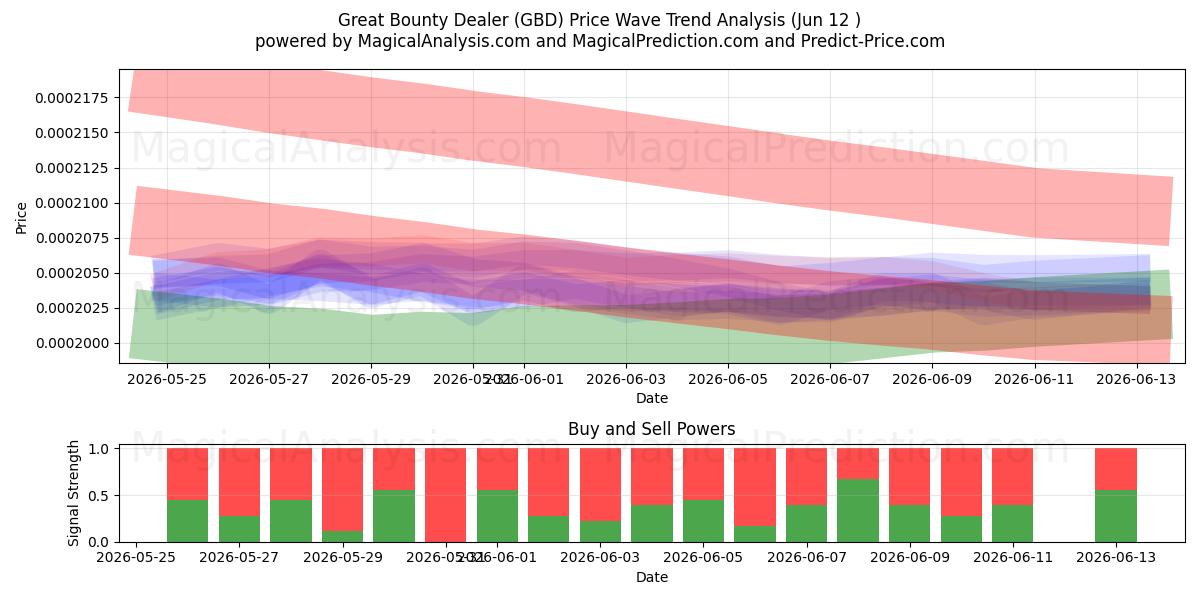1200x600 pixels.
Task: Click the green buy bar above 2026-06-07
Action: [806, 524]
